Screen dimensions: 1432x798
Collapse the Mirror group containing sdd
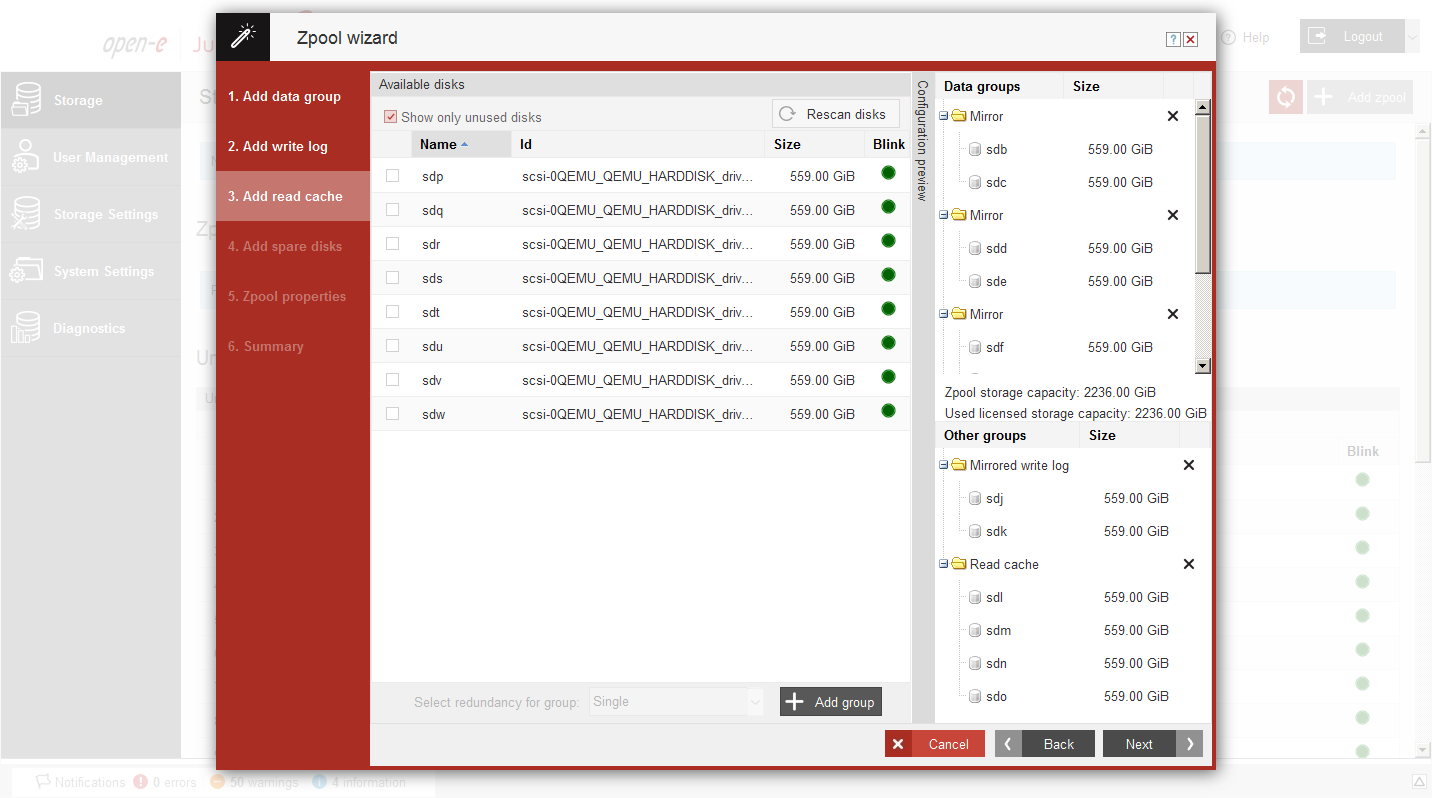tap(943, 215)
